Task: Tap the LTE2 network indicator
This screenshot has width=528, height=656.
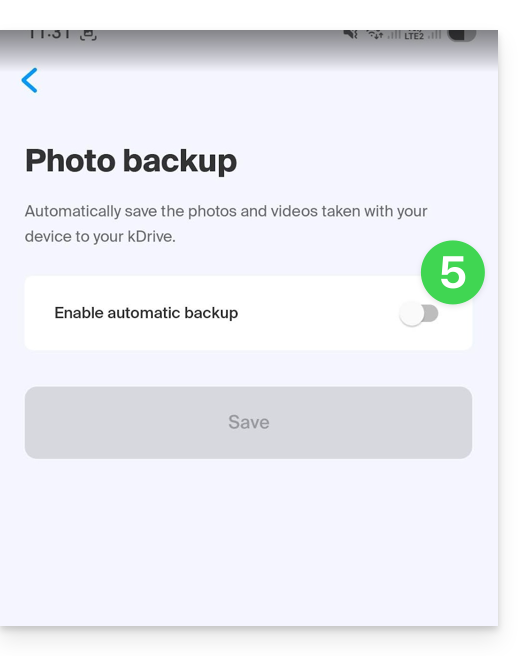Action: point(414,35)
